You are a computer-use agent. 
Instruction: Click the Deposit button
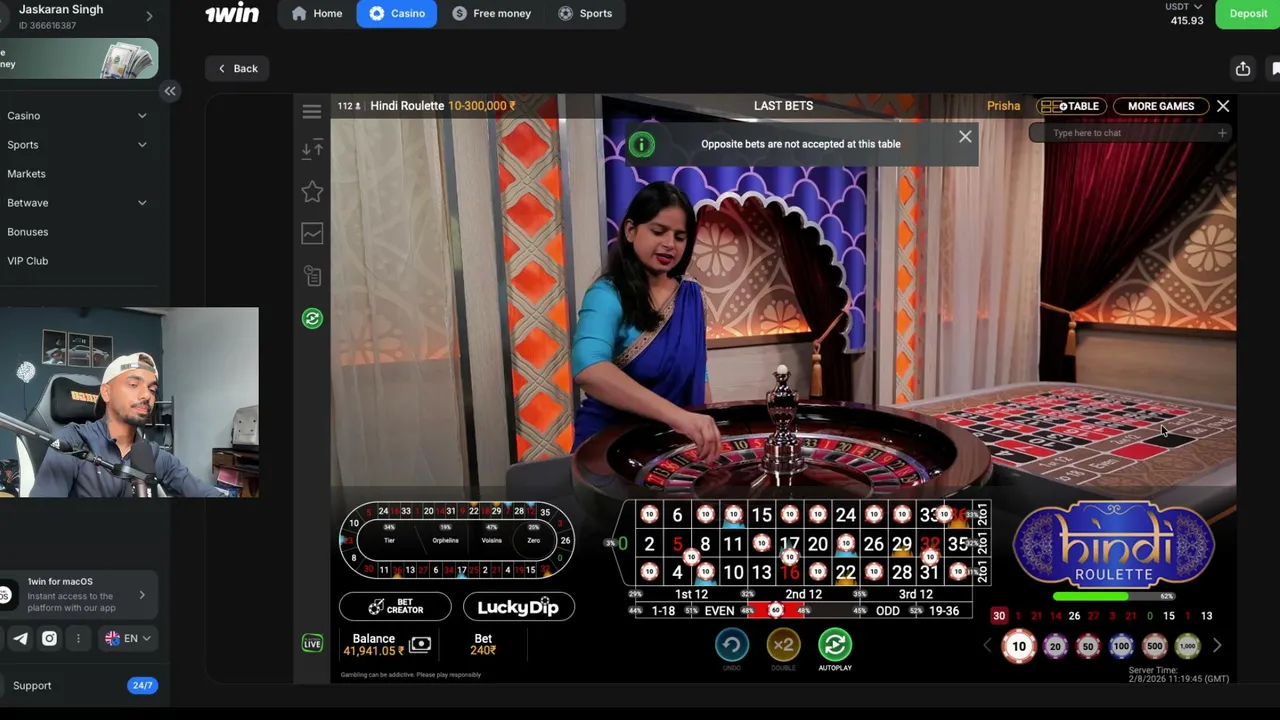[x=1248, y=13]
